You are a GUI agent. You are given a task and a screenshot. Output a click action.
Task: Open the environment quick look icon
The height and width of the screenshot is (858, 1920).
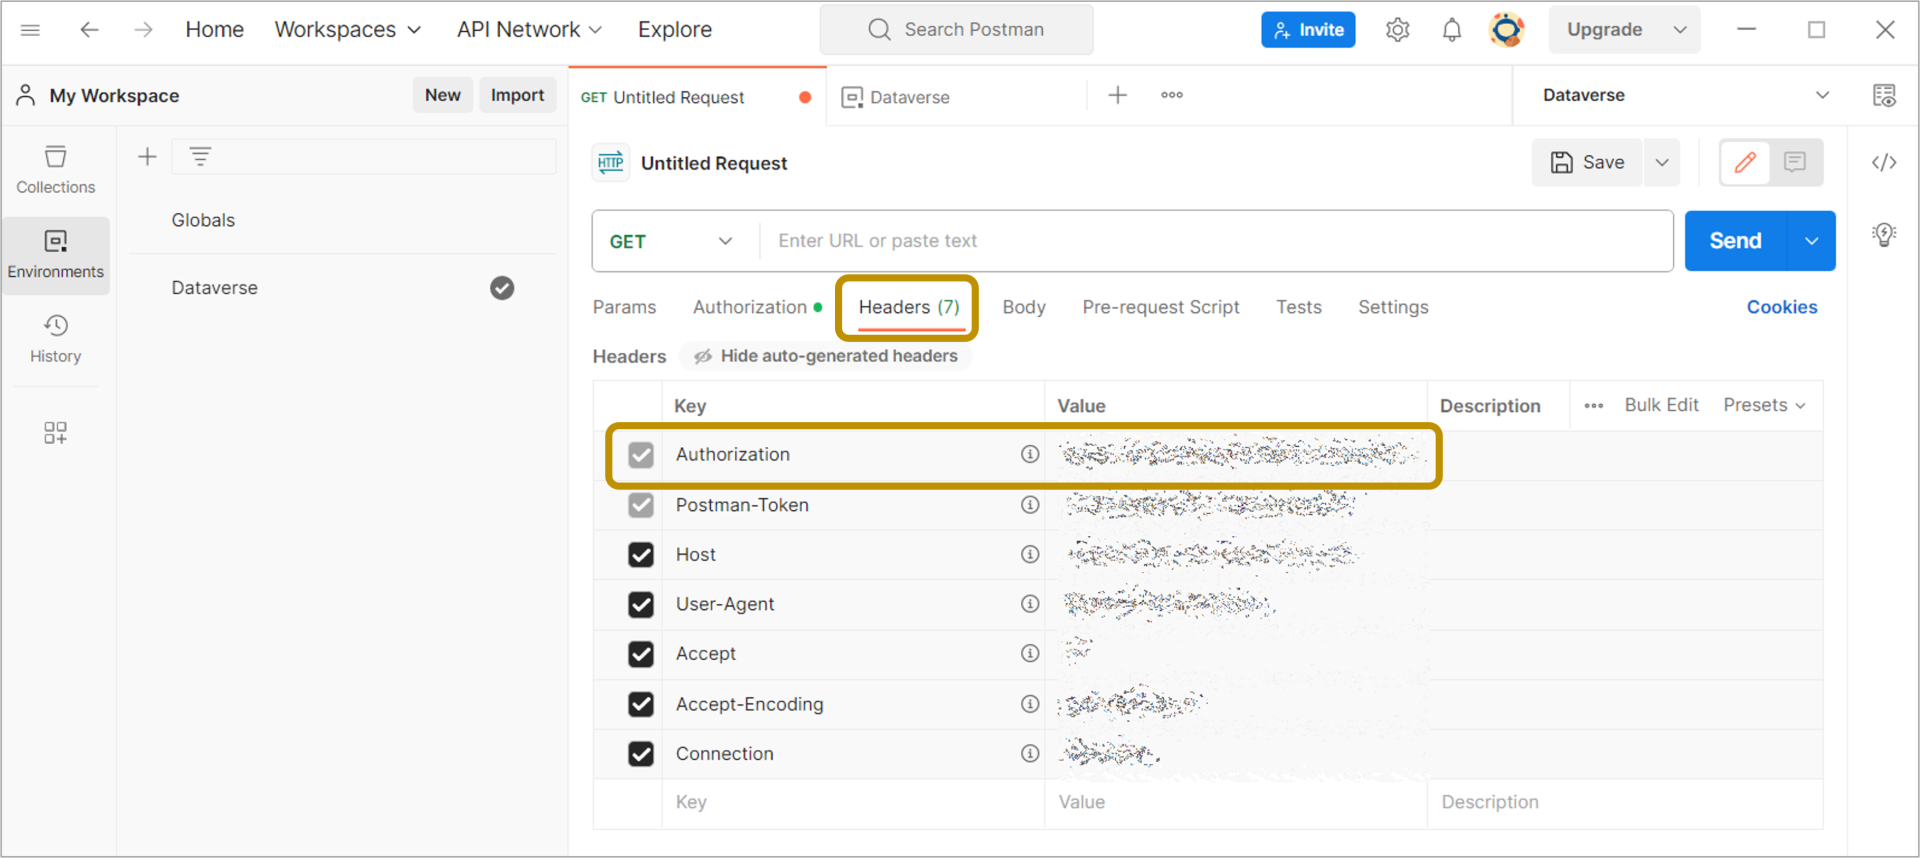point(1884,95)
